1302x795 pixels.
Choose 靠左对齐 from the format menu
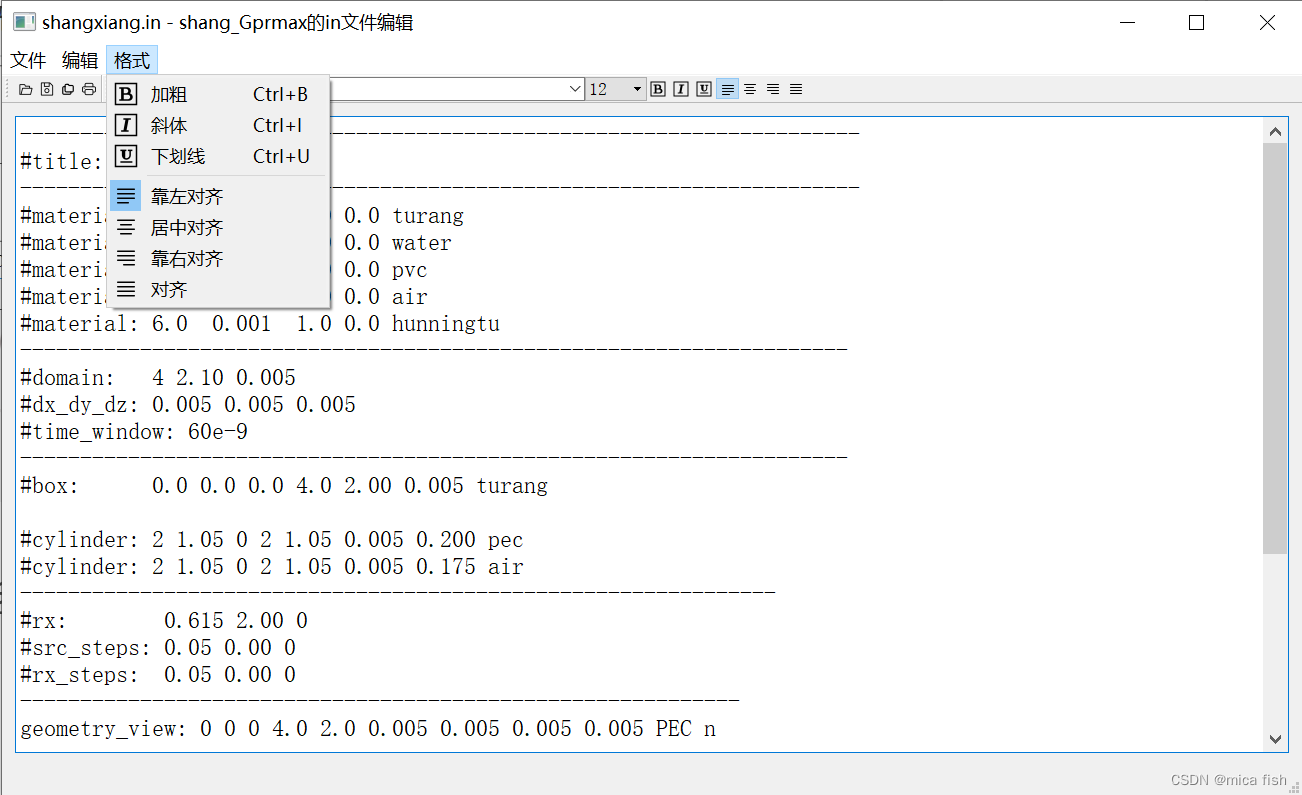click(x=218, y=196)
